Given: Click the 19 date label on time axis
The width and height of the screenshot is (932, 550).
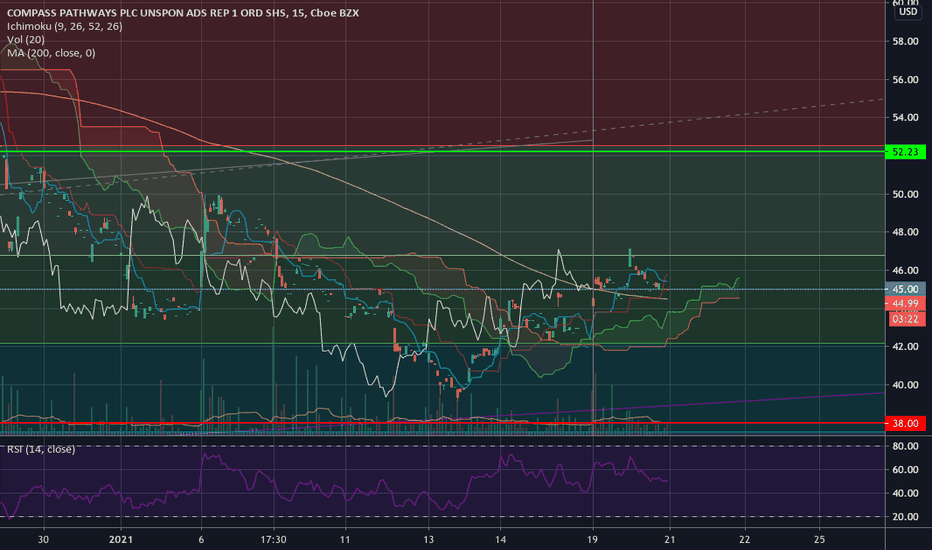Looking at the screenshot, I should click(592, 540).
